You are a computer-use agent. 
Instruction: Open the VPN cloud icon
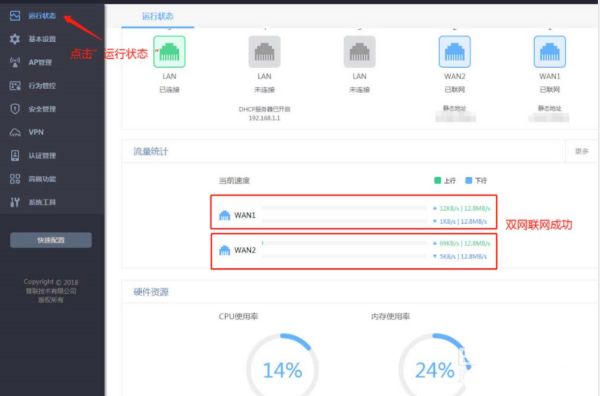(x=15, y=132)
